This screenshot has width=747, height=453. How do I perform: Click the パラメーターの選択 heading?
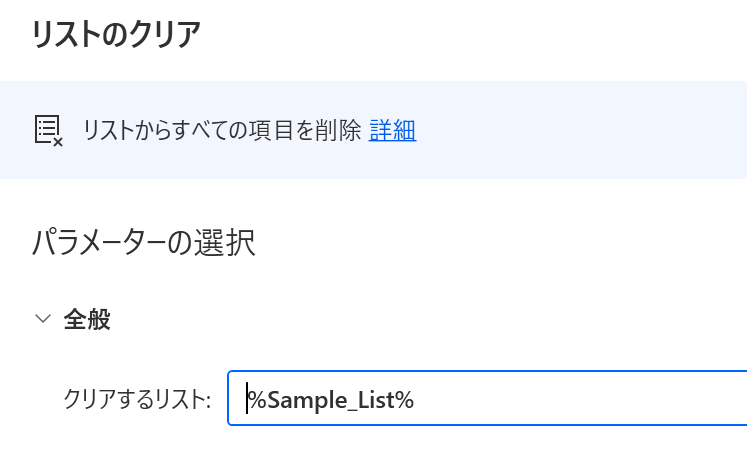[x=144, y=242]
